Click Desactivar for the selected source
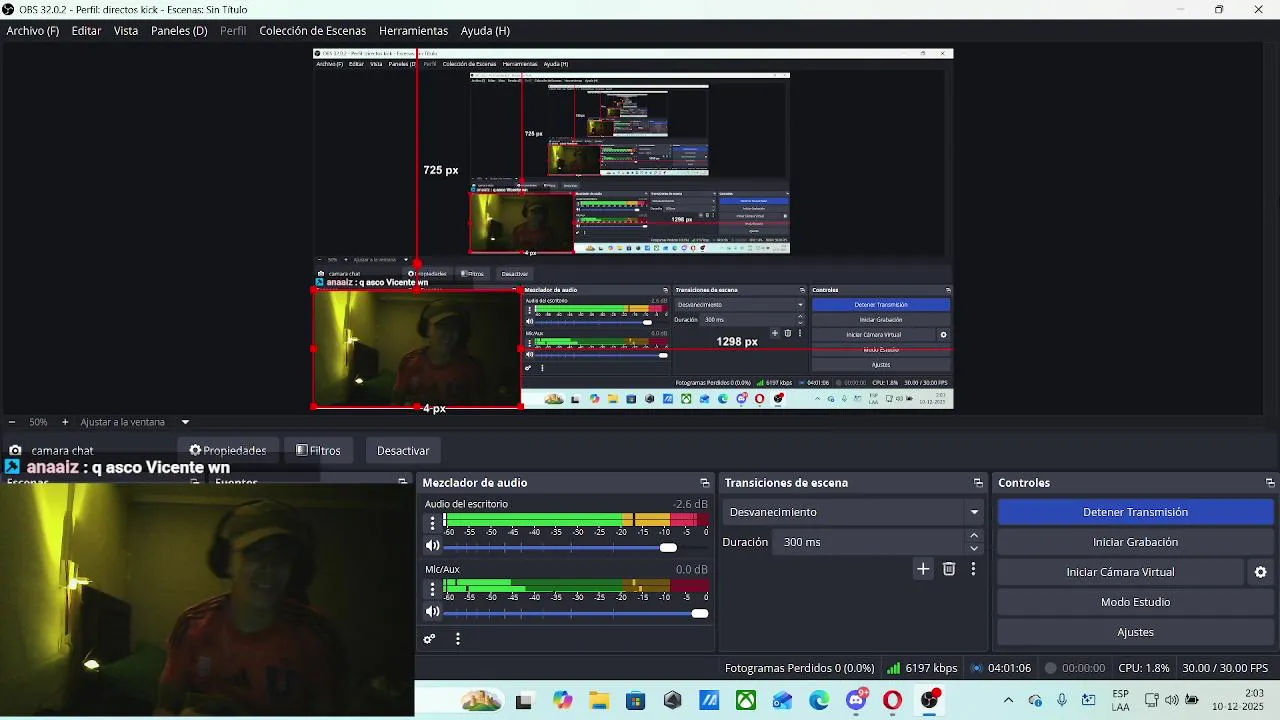The image size is (1280, 720). (403, 450)
